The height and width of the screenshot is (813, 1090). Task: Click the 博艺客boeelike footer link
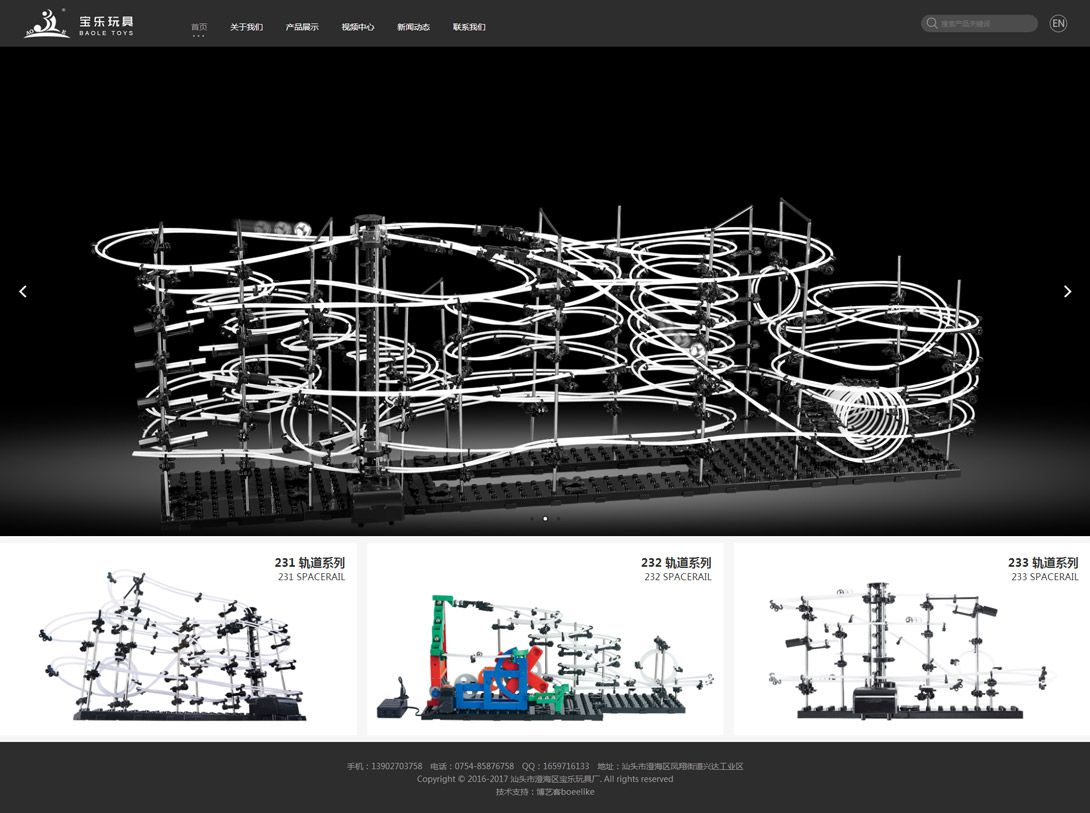[565, 792]
